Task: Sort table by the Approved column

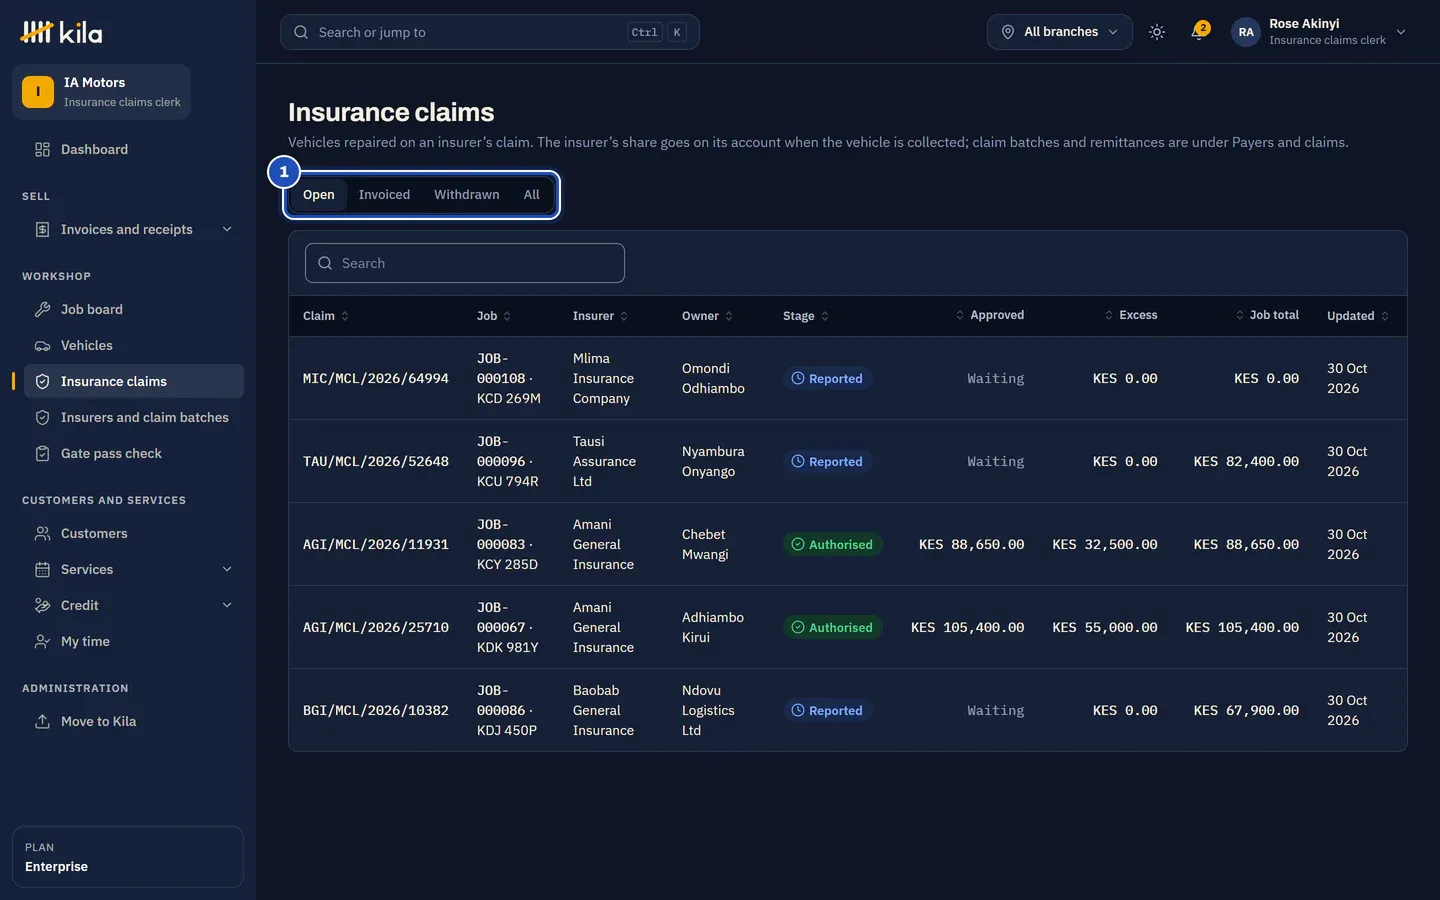Action: point(989,315)
